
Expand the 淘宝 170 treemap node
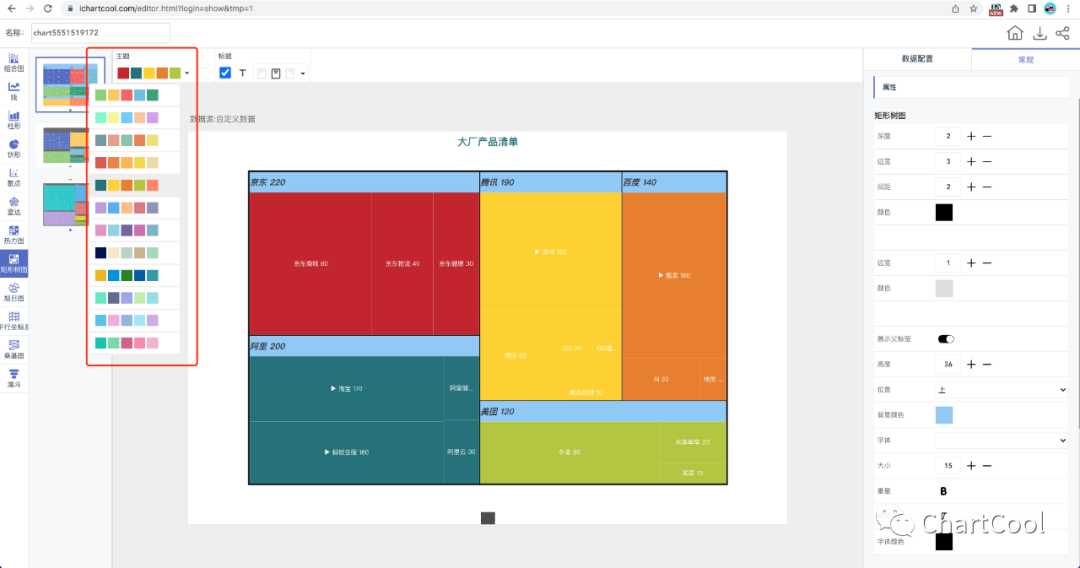(346, 388)
